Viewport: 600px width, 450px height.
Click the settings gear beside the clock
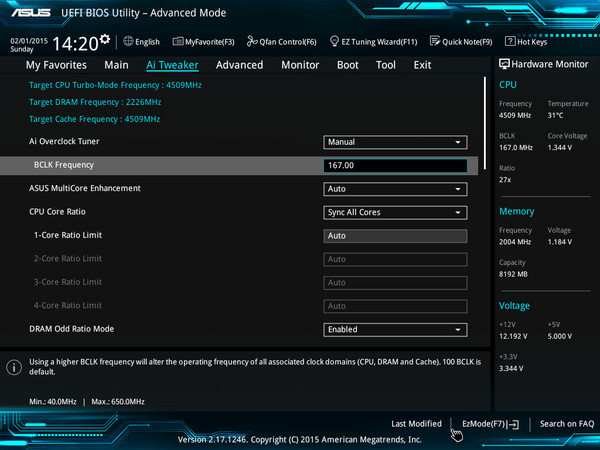(x=104, y=39)
